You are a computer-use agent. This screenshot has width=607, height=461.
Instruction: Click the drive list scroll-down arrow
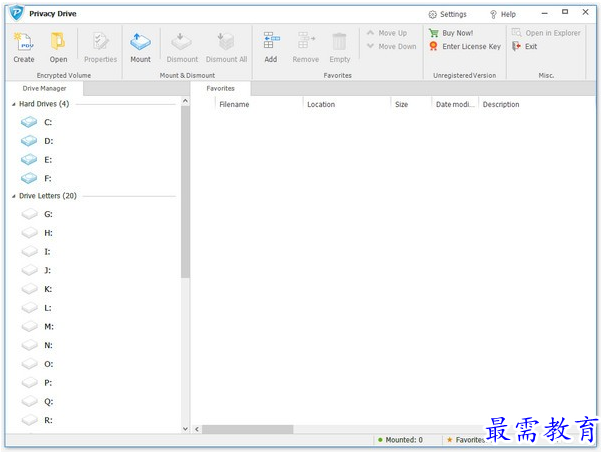(185, 428)
